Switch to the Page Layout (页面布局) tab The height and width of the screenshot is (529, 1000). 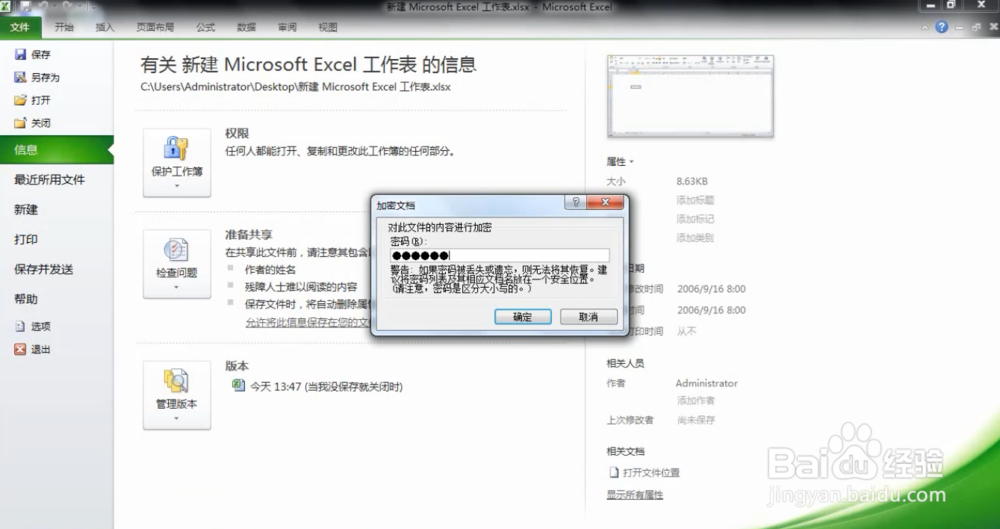pyautogui.click(x=155, y=27)
